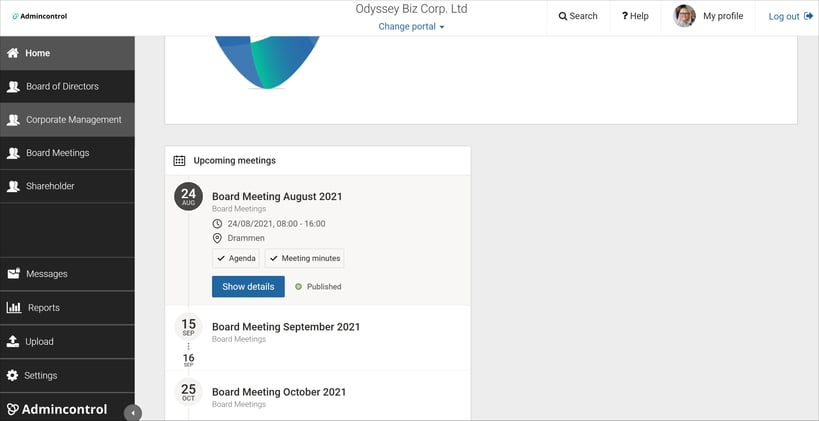This screenshot has height=421, width=819.
Task: Open Board of Directors section
Action: pyautogui.click(x=67, y=87)
